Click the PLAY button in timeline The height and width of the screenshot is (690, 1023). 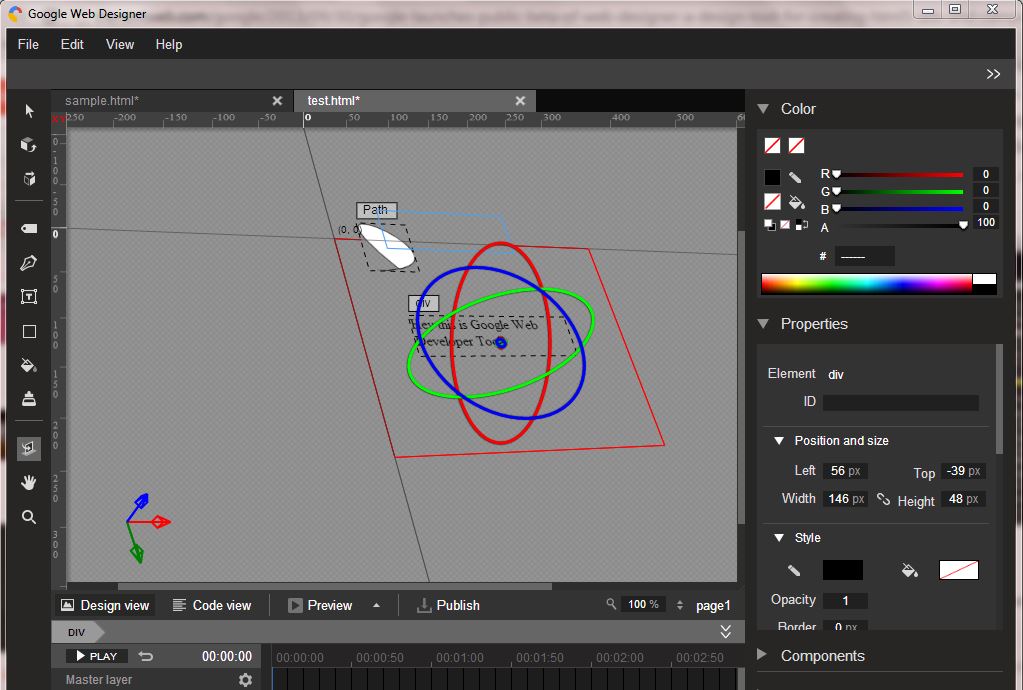click(x=97, y=656)
